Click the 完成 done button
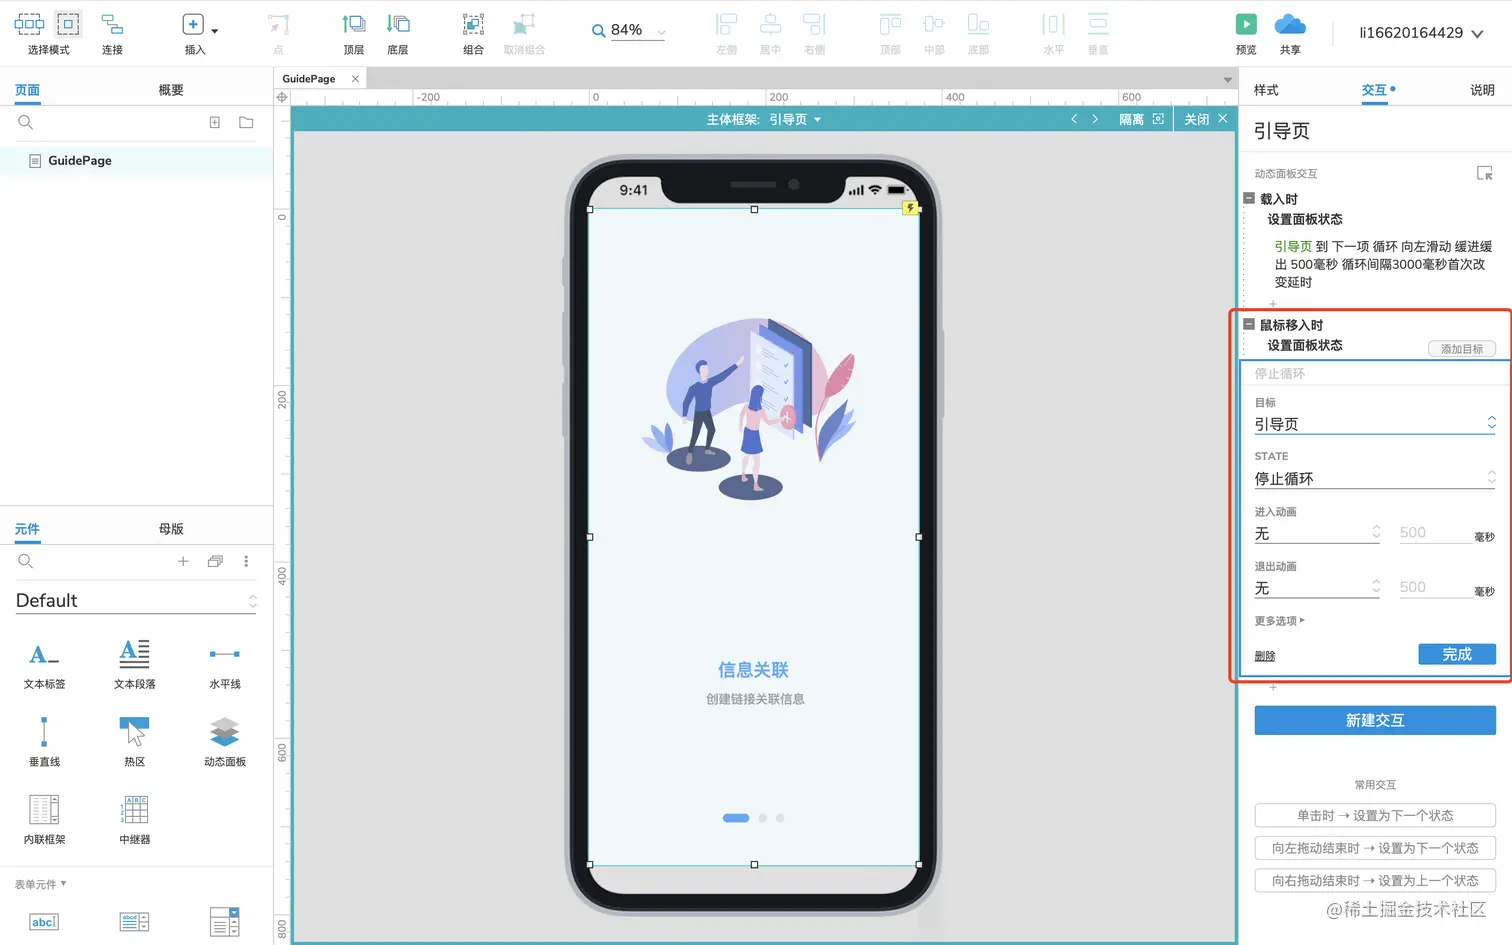The height and width of the screenshot is (945, 1512). pyautogui.click(x=1457, y=654)
